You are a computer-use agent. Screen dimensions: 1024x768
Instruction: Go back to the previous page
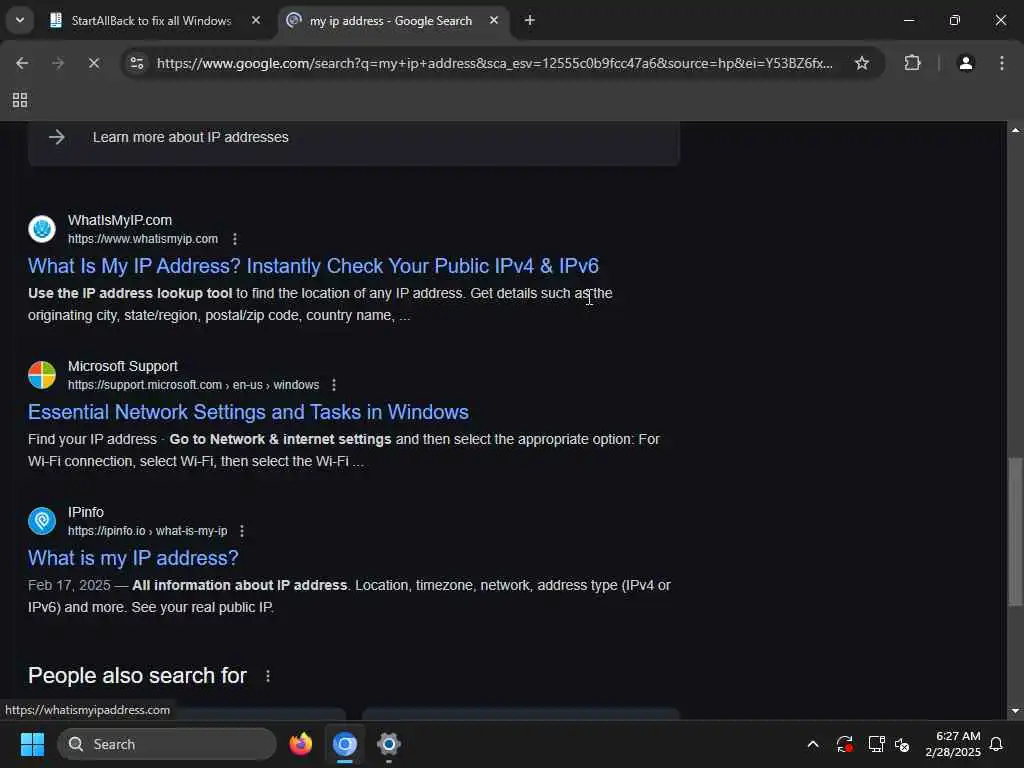point(22,63)
